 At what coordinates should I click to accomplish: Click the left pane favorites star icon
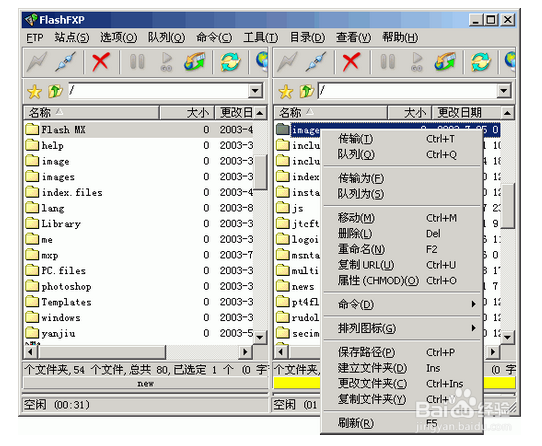click(x=35, y=92)
